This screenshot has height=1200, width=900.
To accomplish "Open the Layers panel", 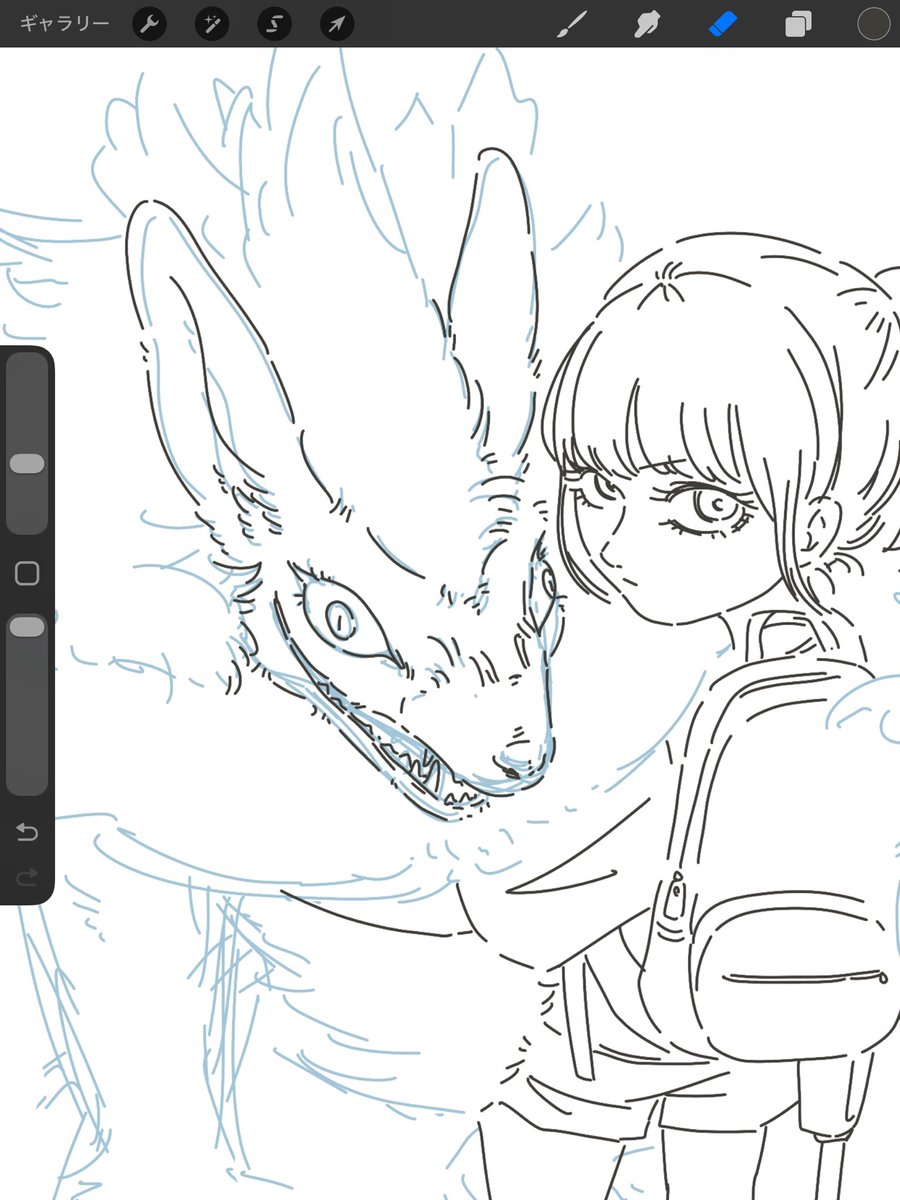I will pyautogui.click(x=798, y=24).
